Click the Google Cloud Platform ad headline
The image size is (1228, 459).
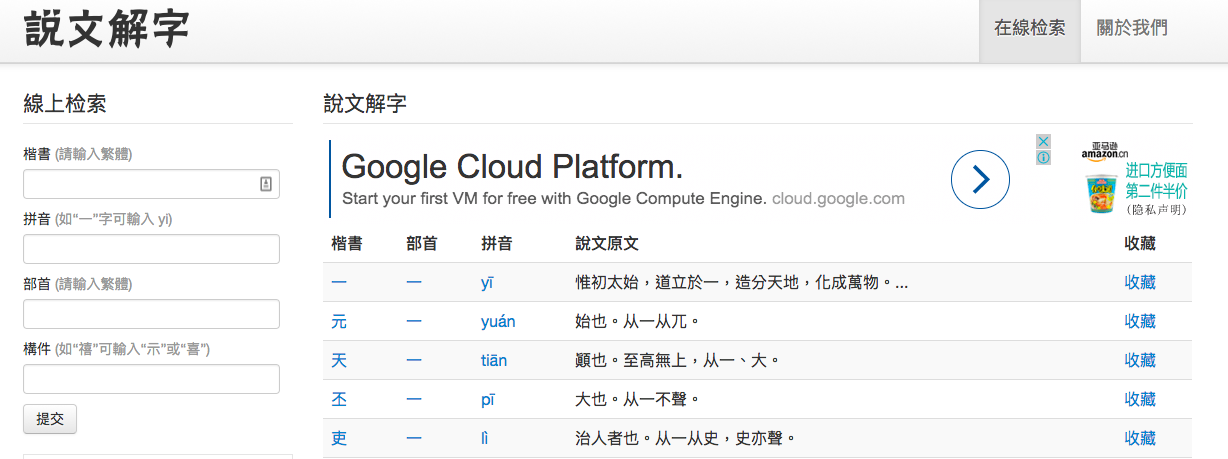click(x=512, y=166)
